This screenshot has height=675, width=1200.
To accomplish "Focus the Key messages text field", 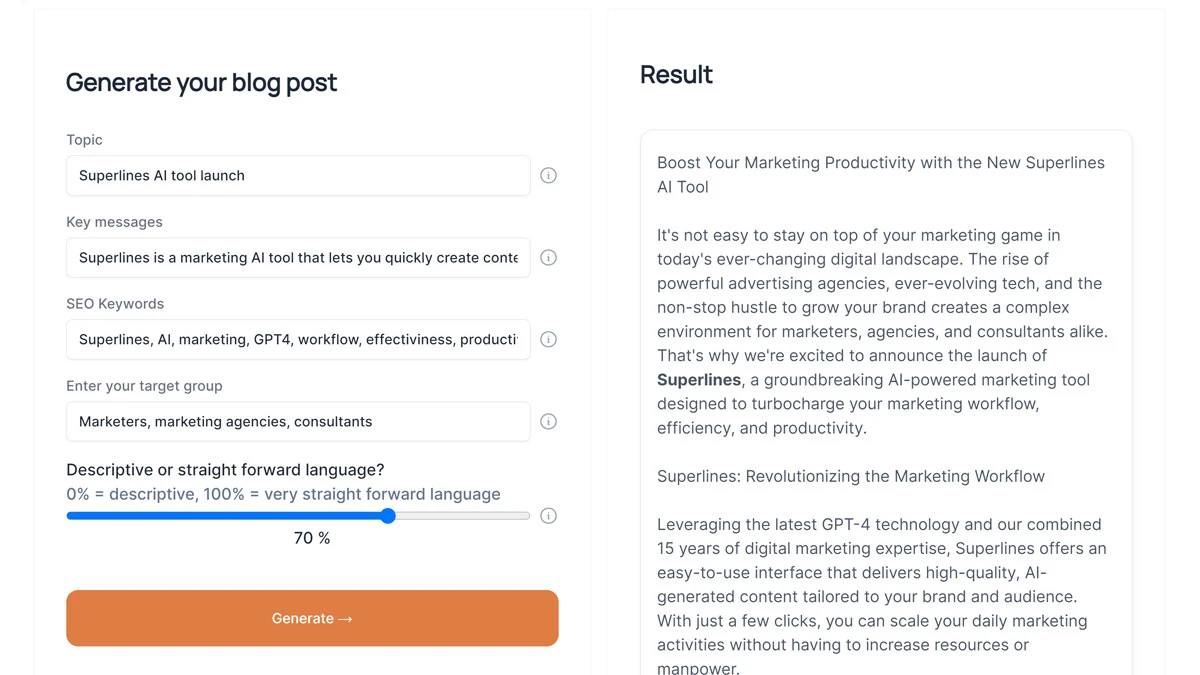I will (x=298, y=257).
